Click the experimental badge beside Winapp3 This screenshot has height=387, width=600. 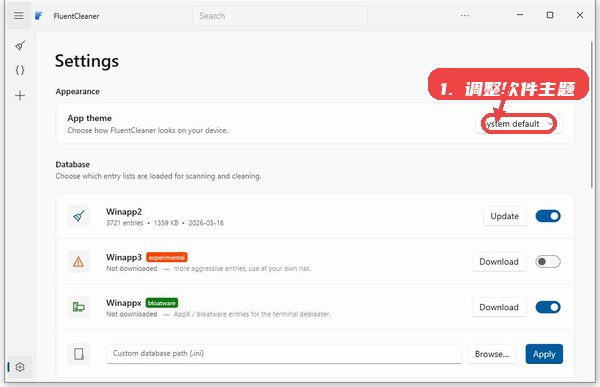pos(166,257)
